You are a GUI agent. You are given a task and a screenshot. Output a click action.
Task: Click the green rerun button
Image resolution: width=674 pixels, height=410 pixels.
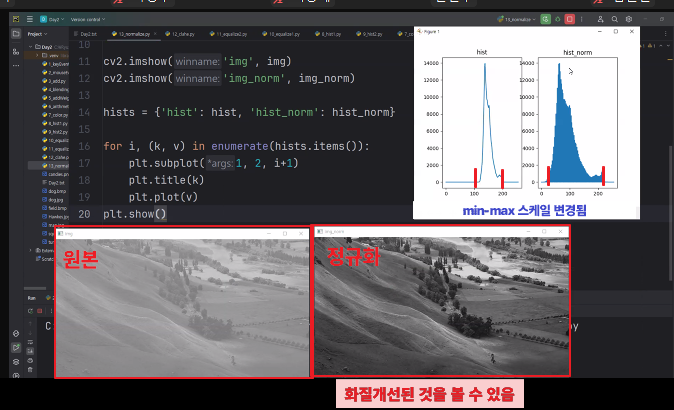(x=545, y=19)
